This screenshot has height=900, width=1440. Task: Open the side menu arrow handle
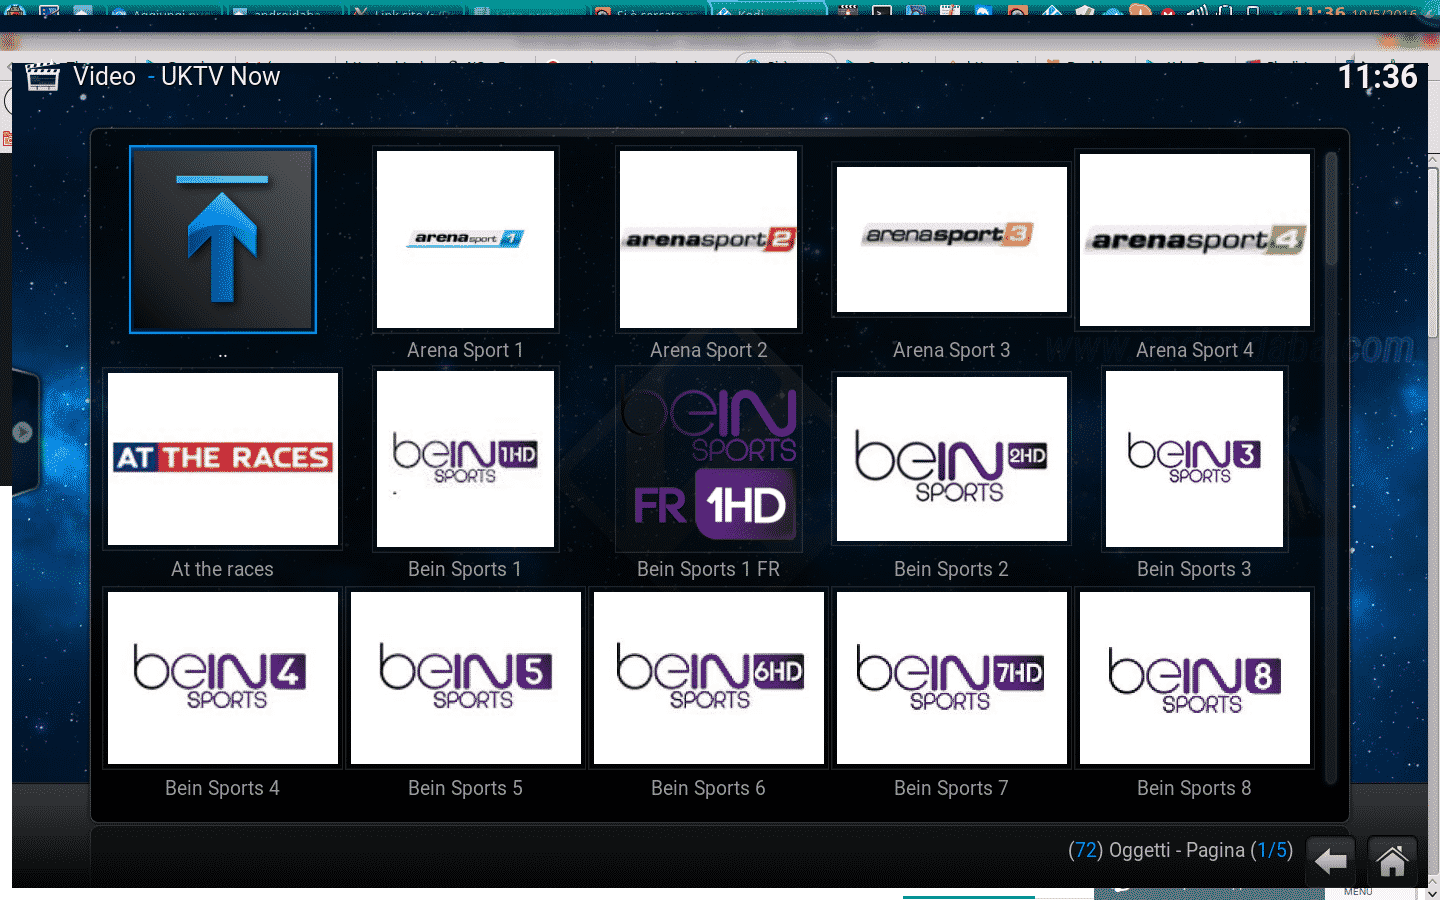(x=23, y=433)
